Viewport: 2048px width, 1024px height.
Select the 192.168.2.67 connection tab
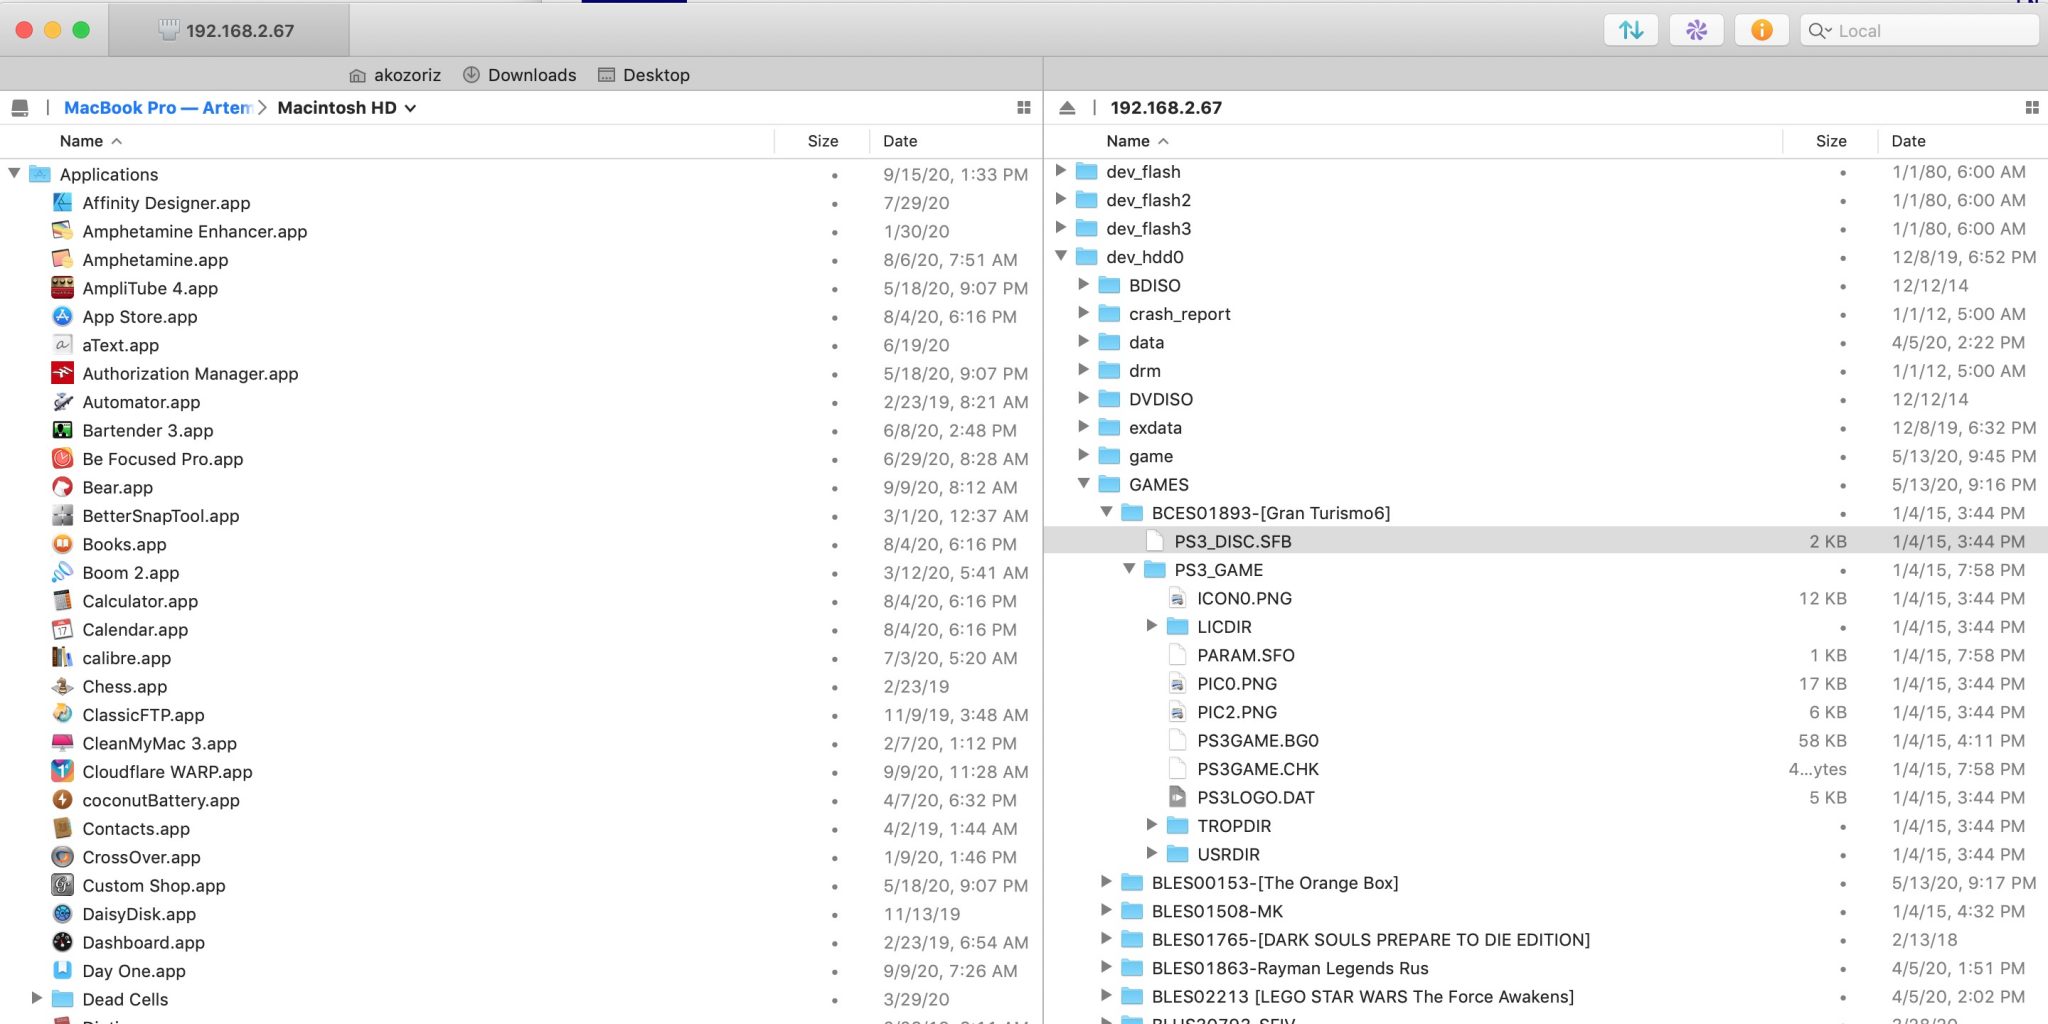(x=228, y=30)
